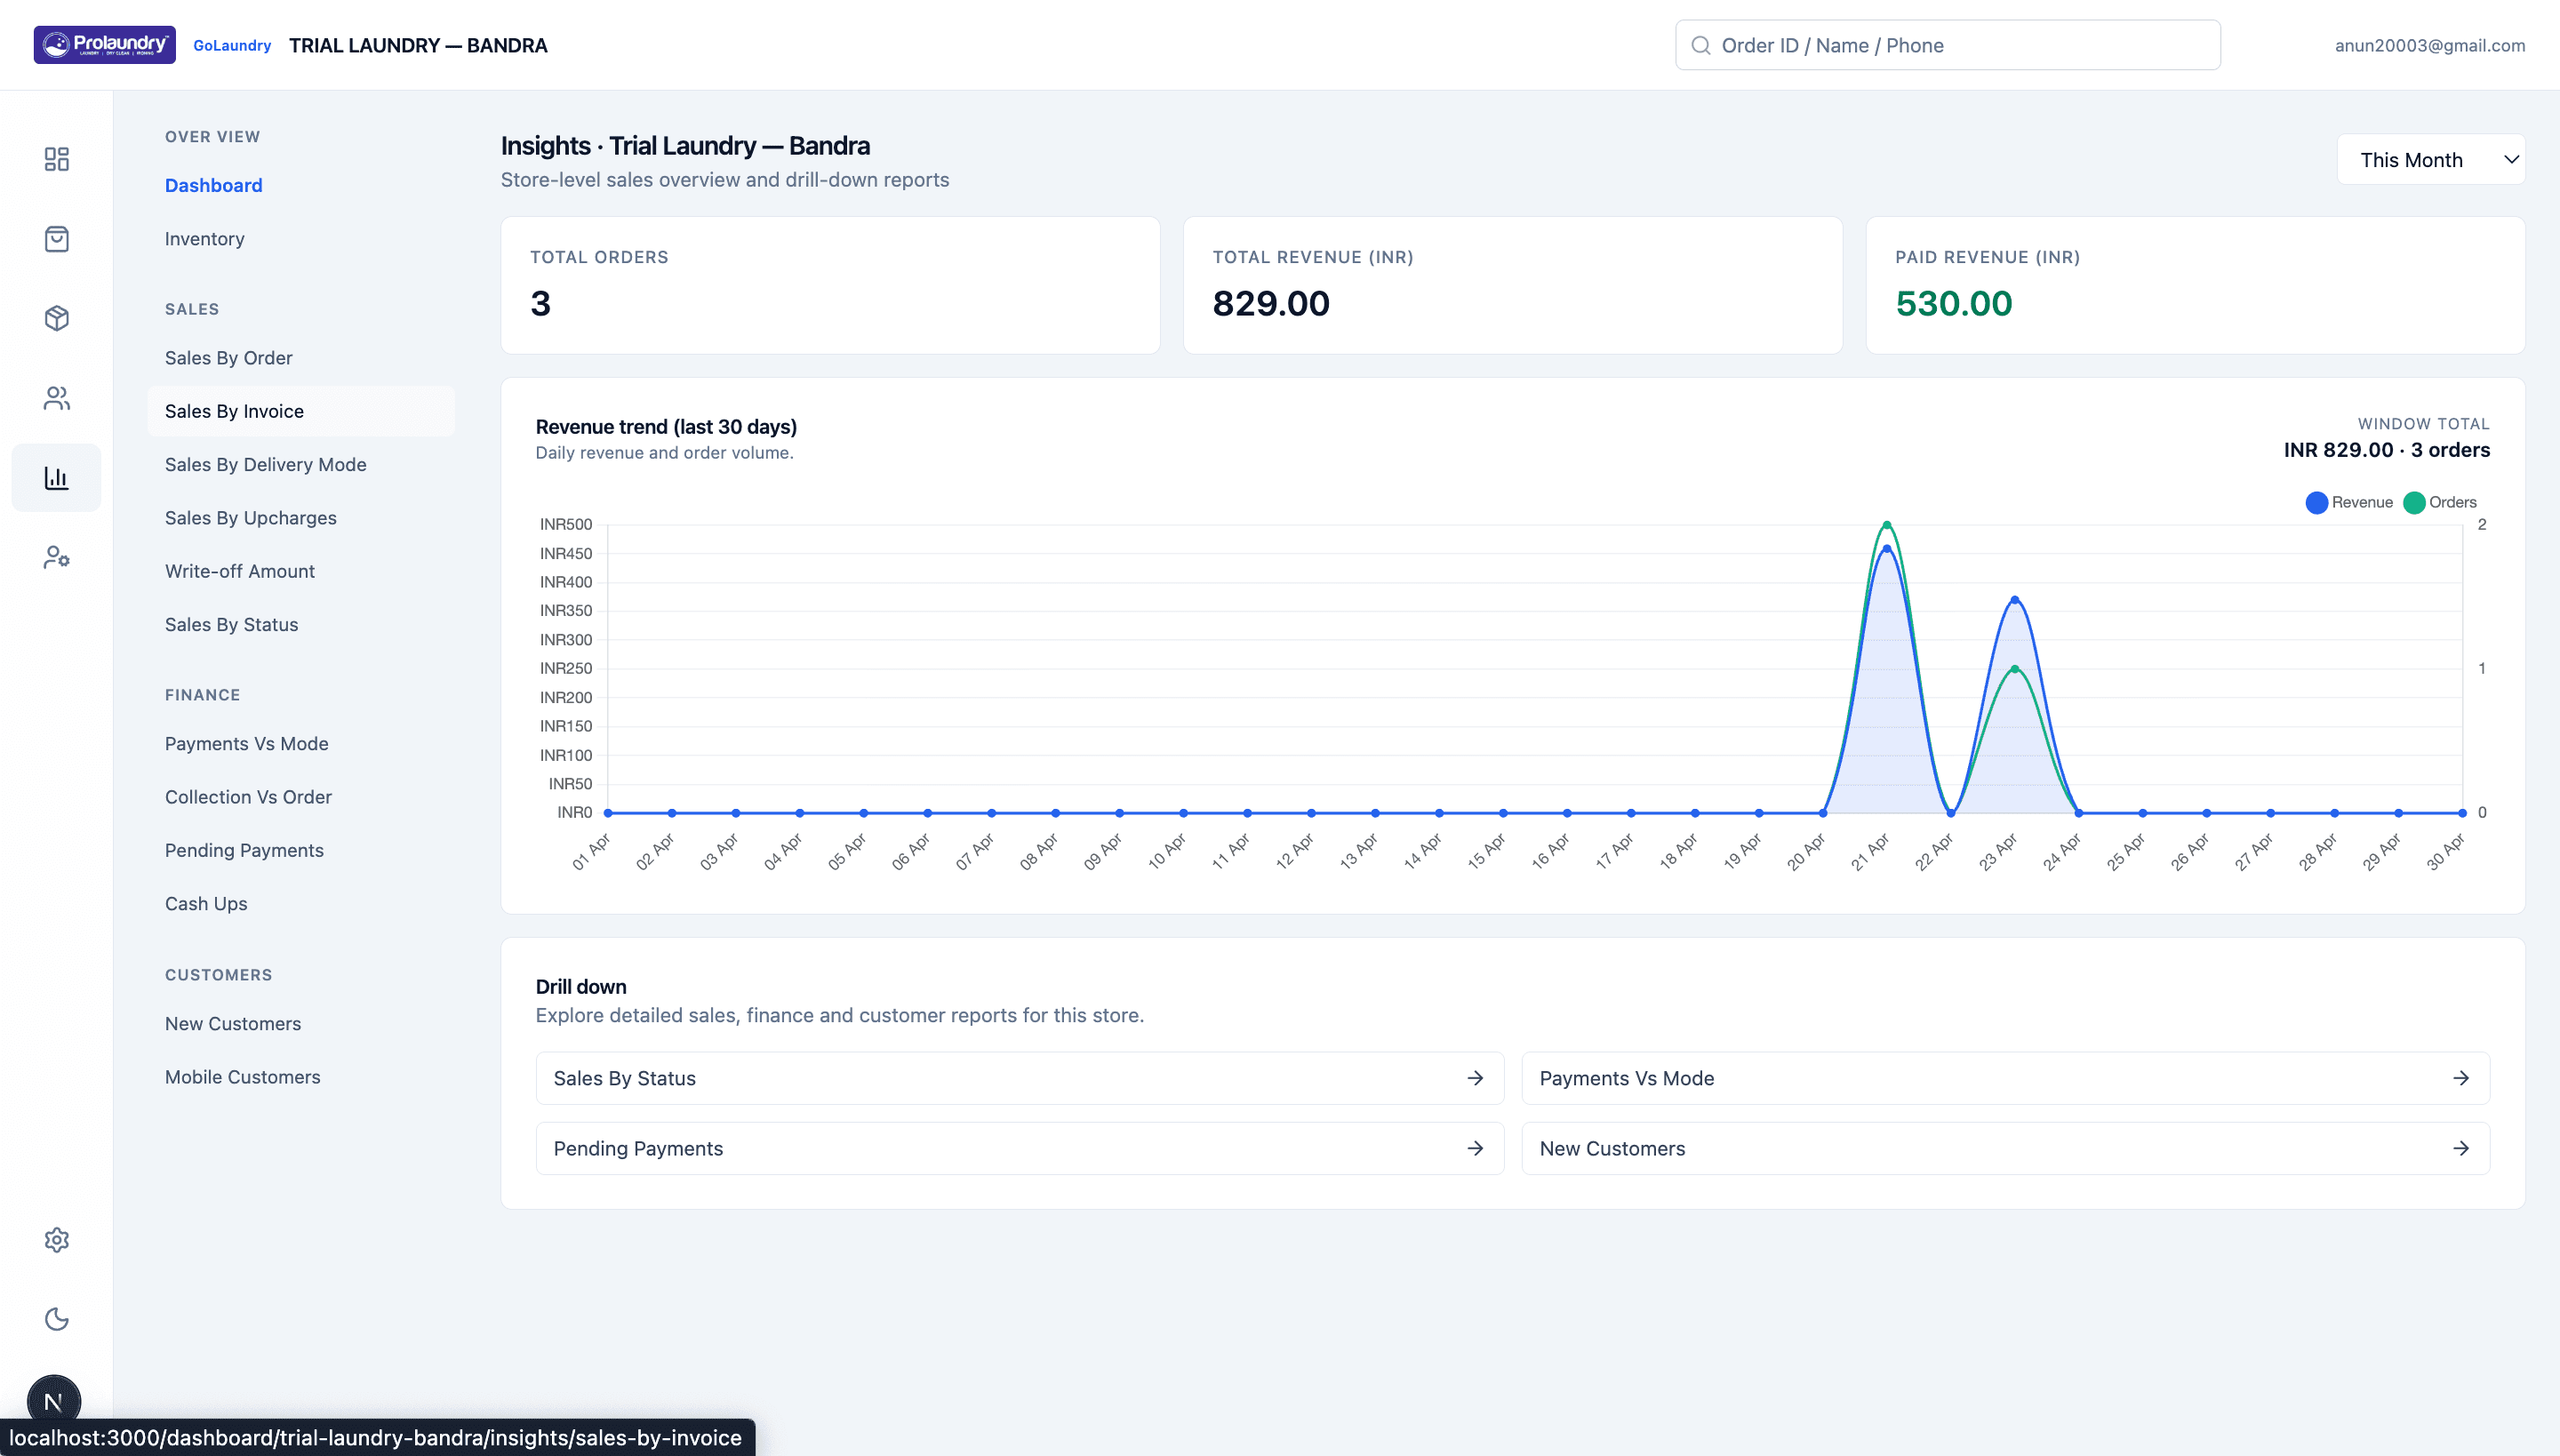Select the shopping bag orders icon

[56, 239]
